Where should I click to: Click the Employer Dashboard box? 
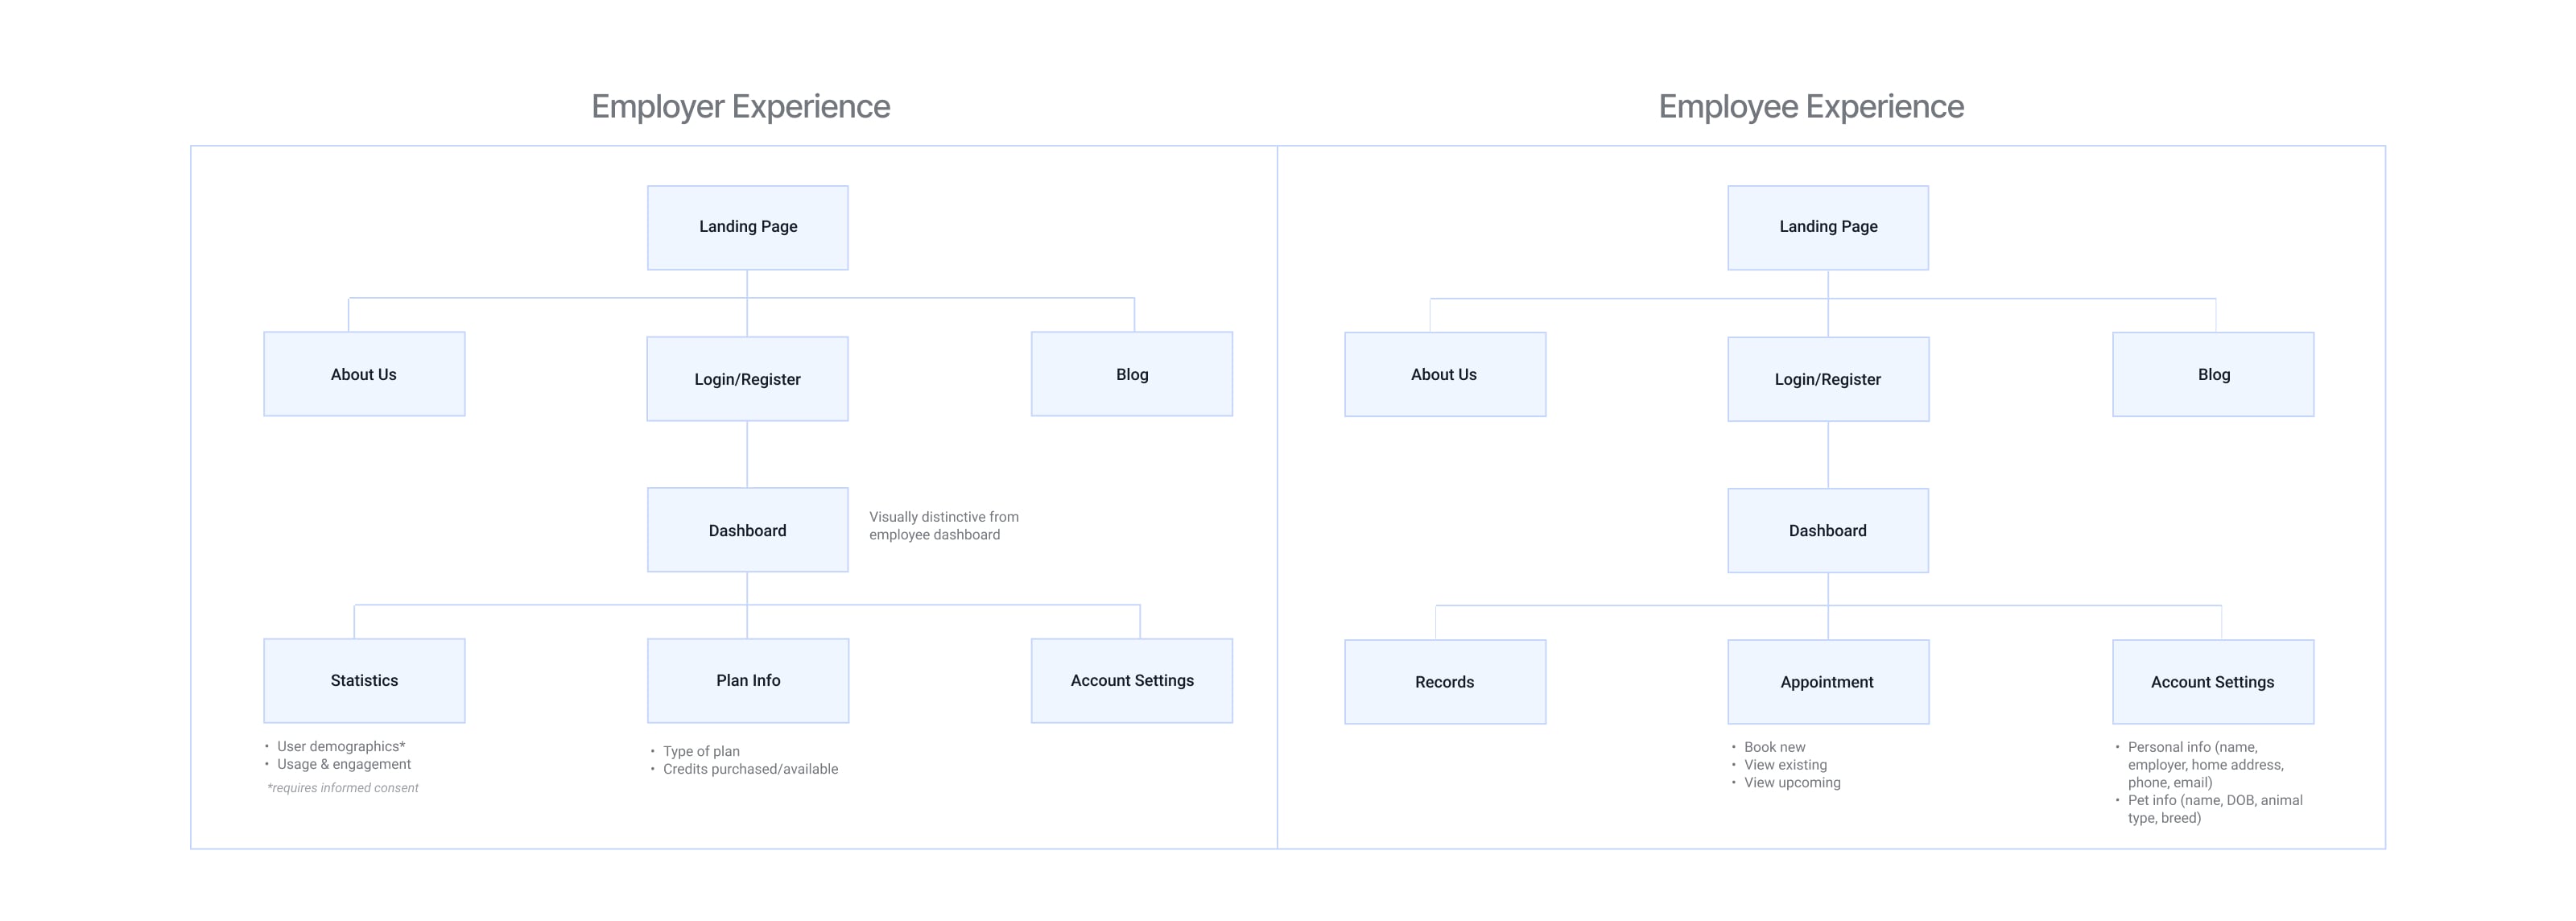click(747, 530)
